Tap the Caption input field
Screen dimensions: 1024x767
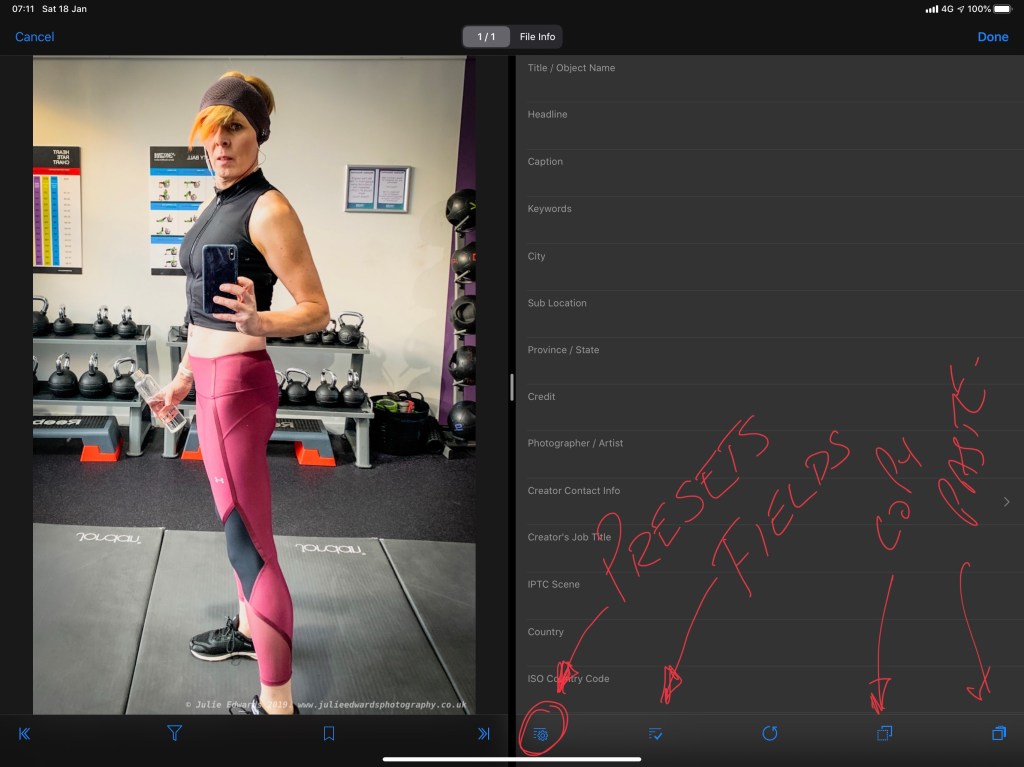click(770, 172)
